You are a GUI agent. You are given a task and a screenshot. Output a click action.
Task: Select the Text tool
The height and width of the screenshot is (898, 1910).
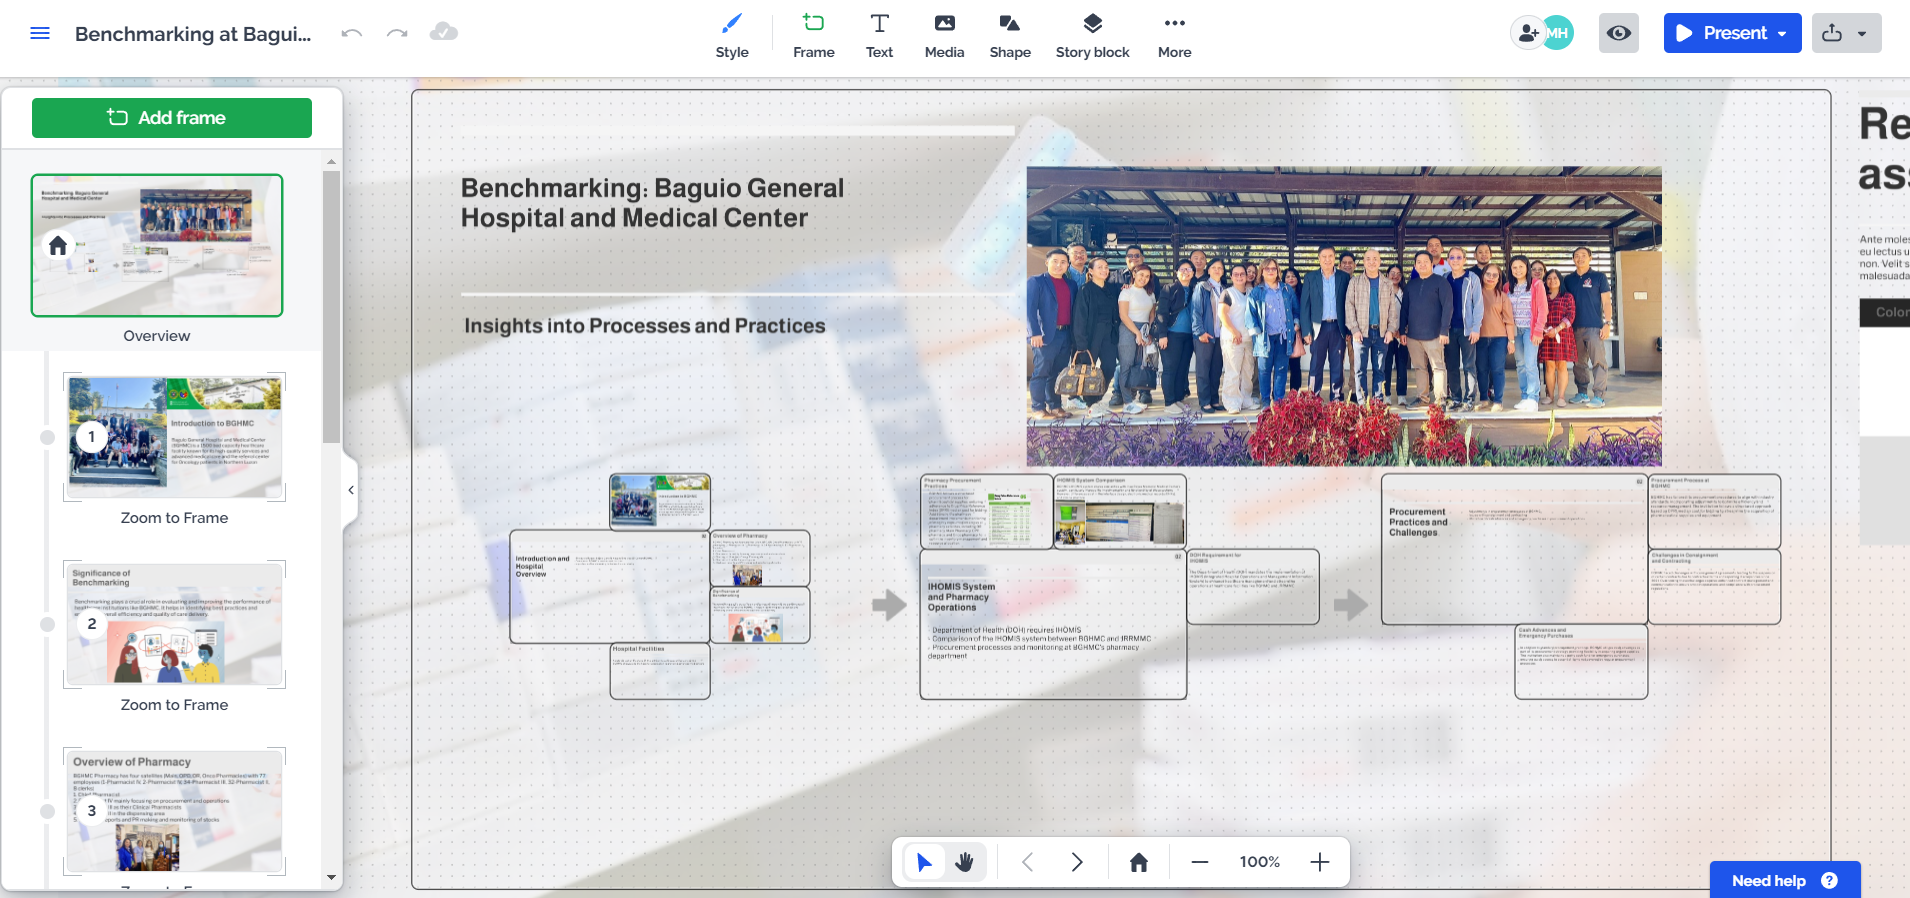pos(879,36)
